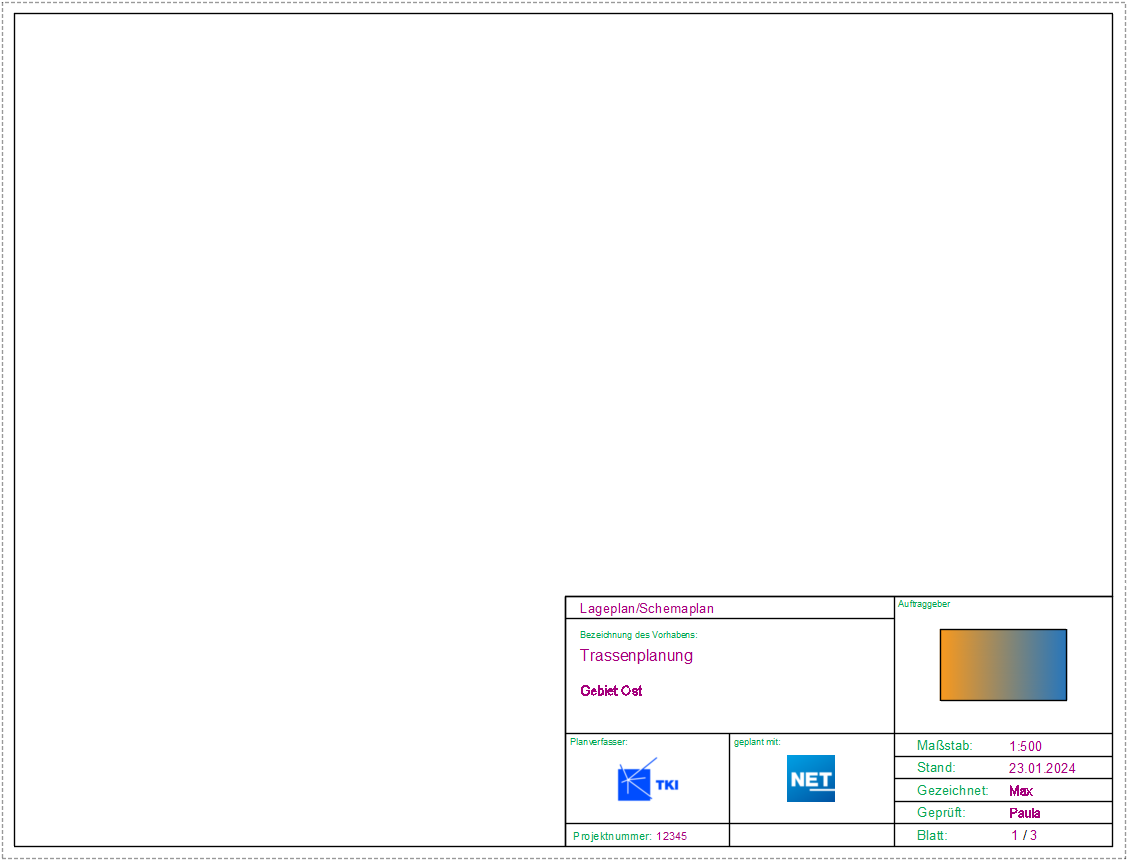1129x862 pixels.
Task: Select the 'Paula' reviewer name
Action: [x=1025, y=813]
